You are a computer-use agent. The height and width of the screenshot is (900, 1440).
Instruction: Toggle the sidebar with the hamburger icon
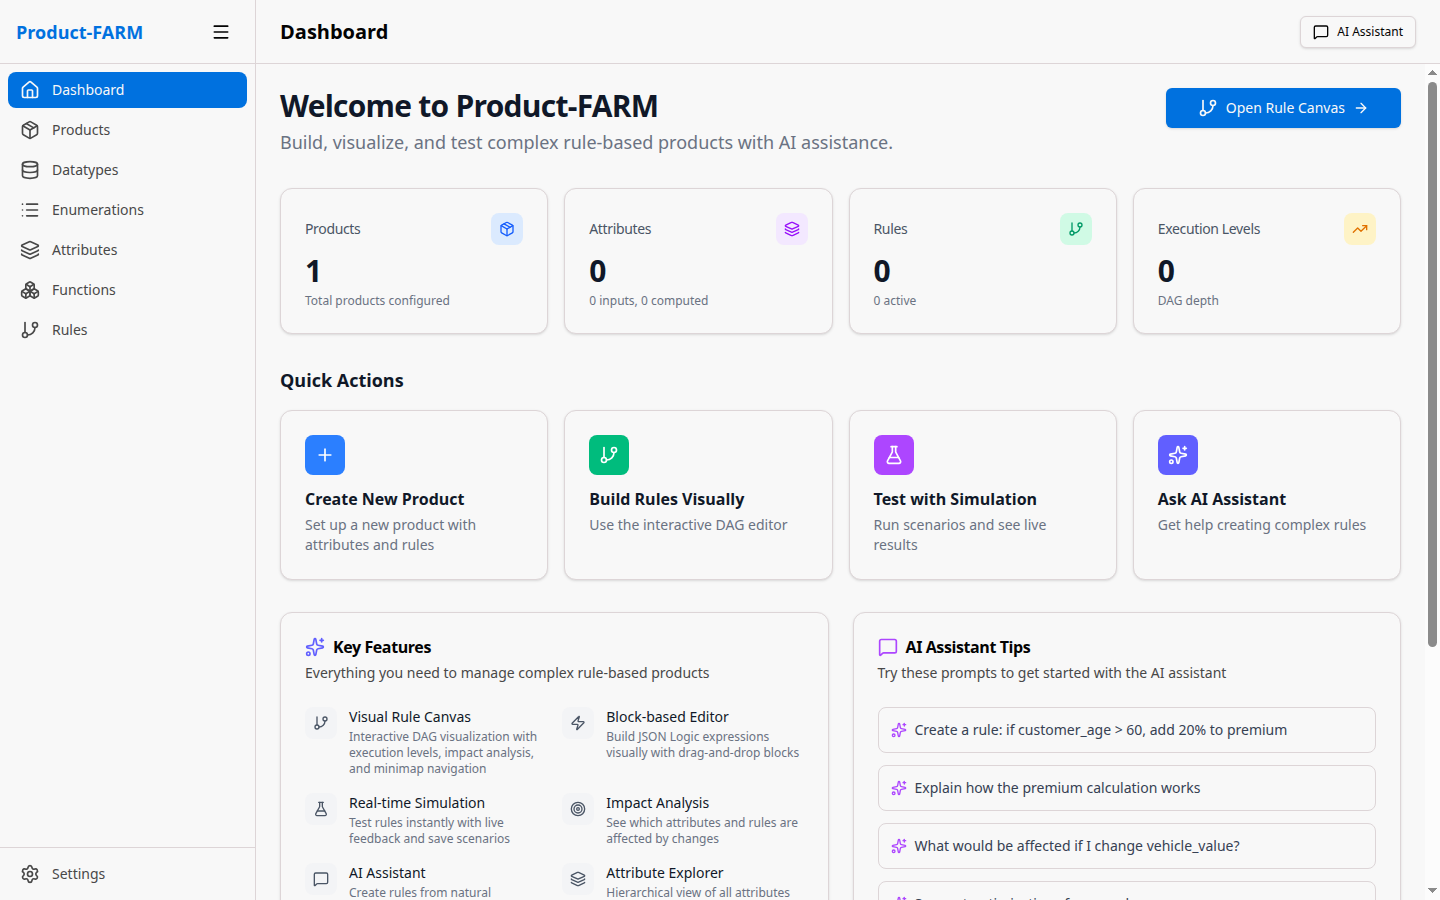(x=221, y=32)
